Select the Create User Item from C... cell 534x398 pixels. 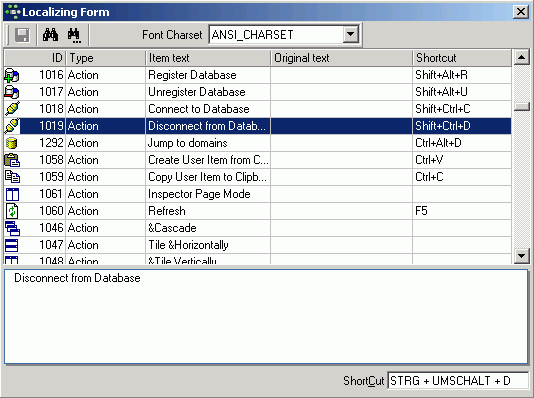(x=208, y=160)
